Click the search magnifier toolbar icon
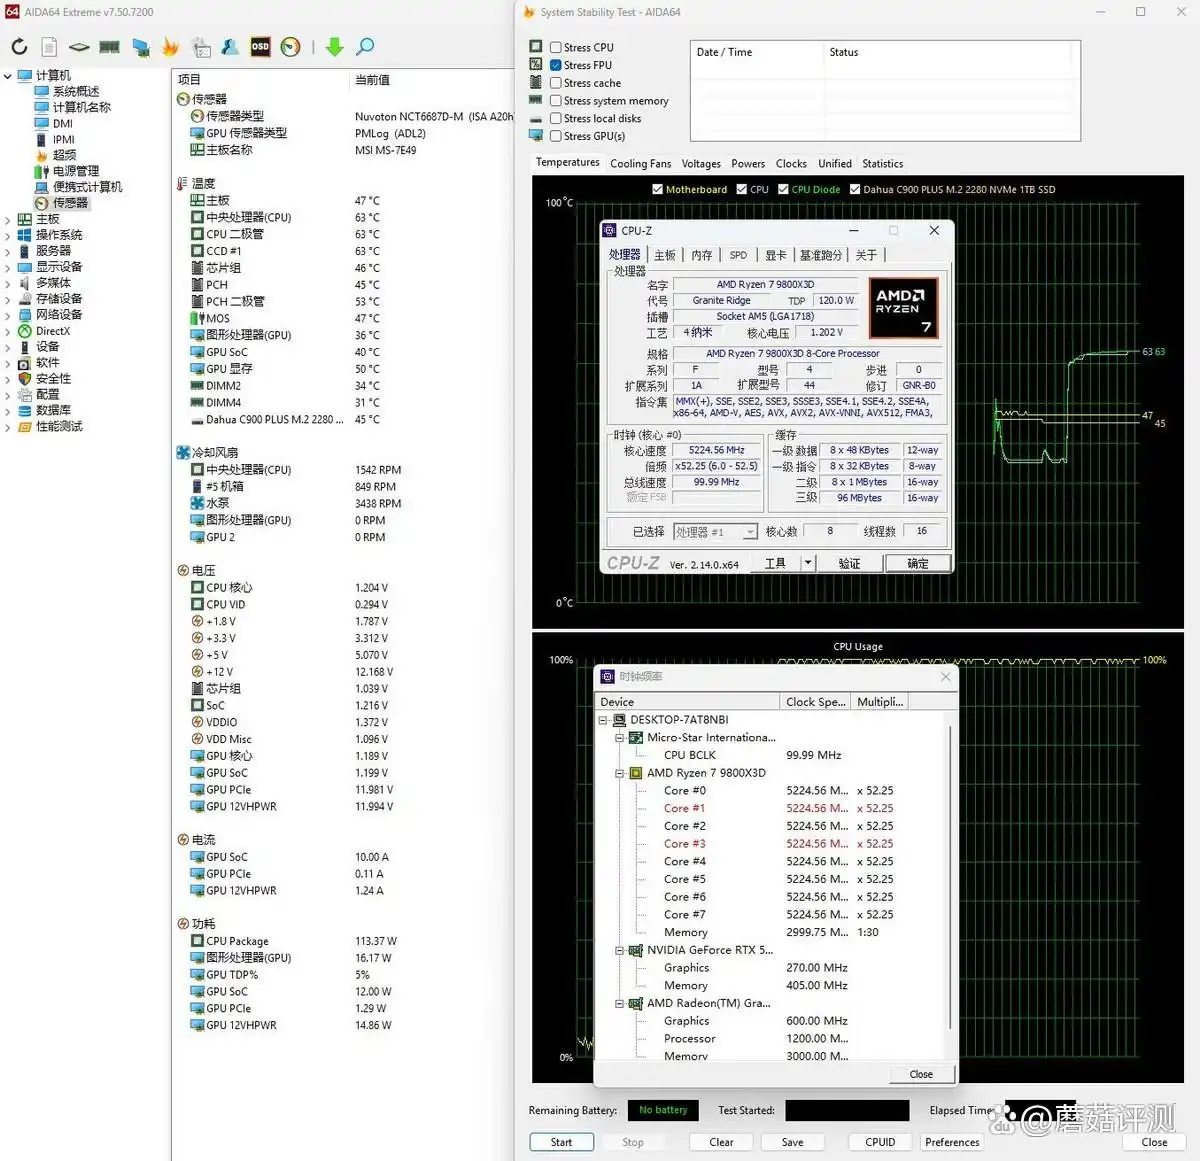Viewport: 1200px width, 1161px height. pos(364,46)
